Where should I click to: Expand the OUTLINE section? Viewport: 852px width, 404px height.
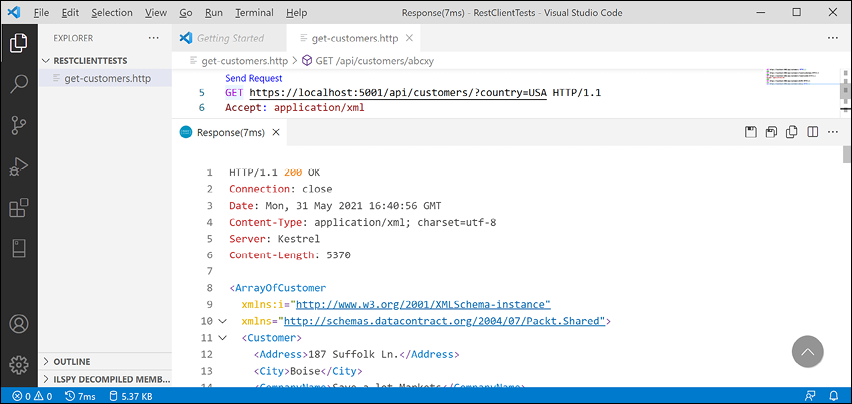(46, 361)
